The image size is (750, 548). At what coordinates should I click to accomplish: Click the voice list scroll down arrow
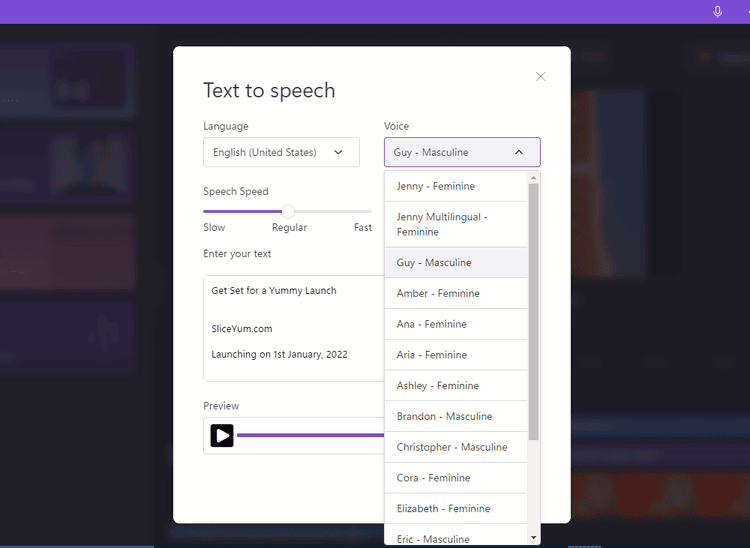point(533,538)
